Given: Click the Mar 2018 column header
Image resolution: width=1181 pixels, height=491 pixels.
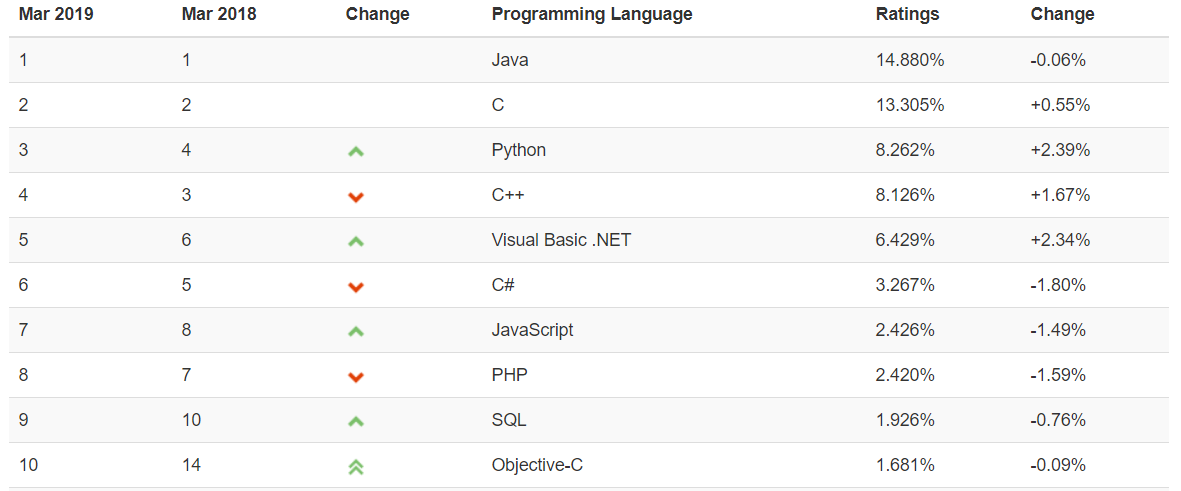Looking at the screenshot, I should tap(219, 14).
